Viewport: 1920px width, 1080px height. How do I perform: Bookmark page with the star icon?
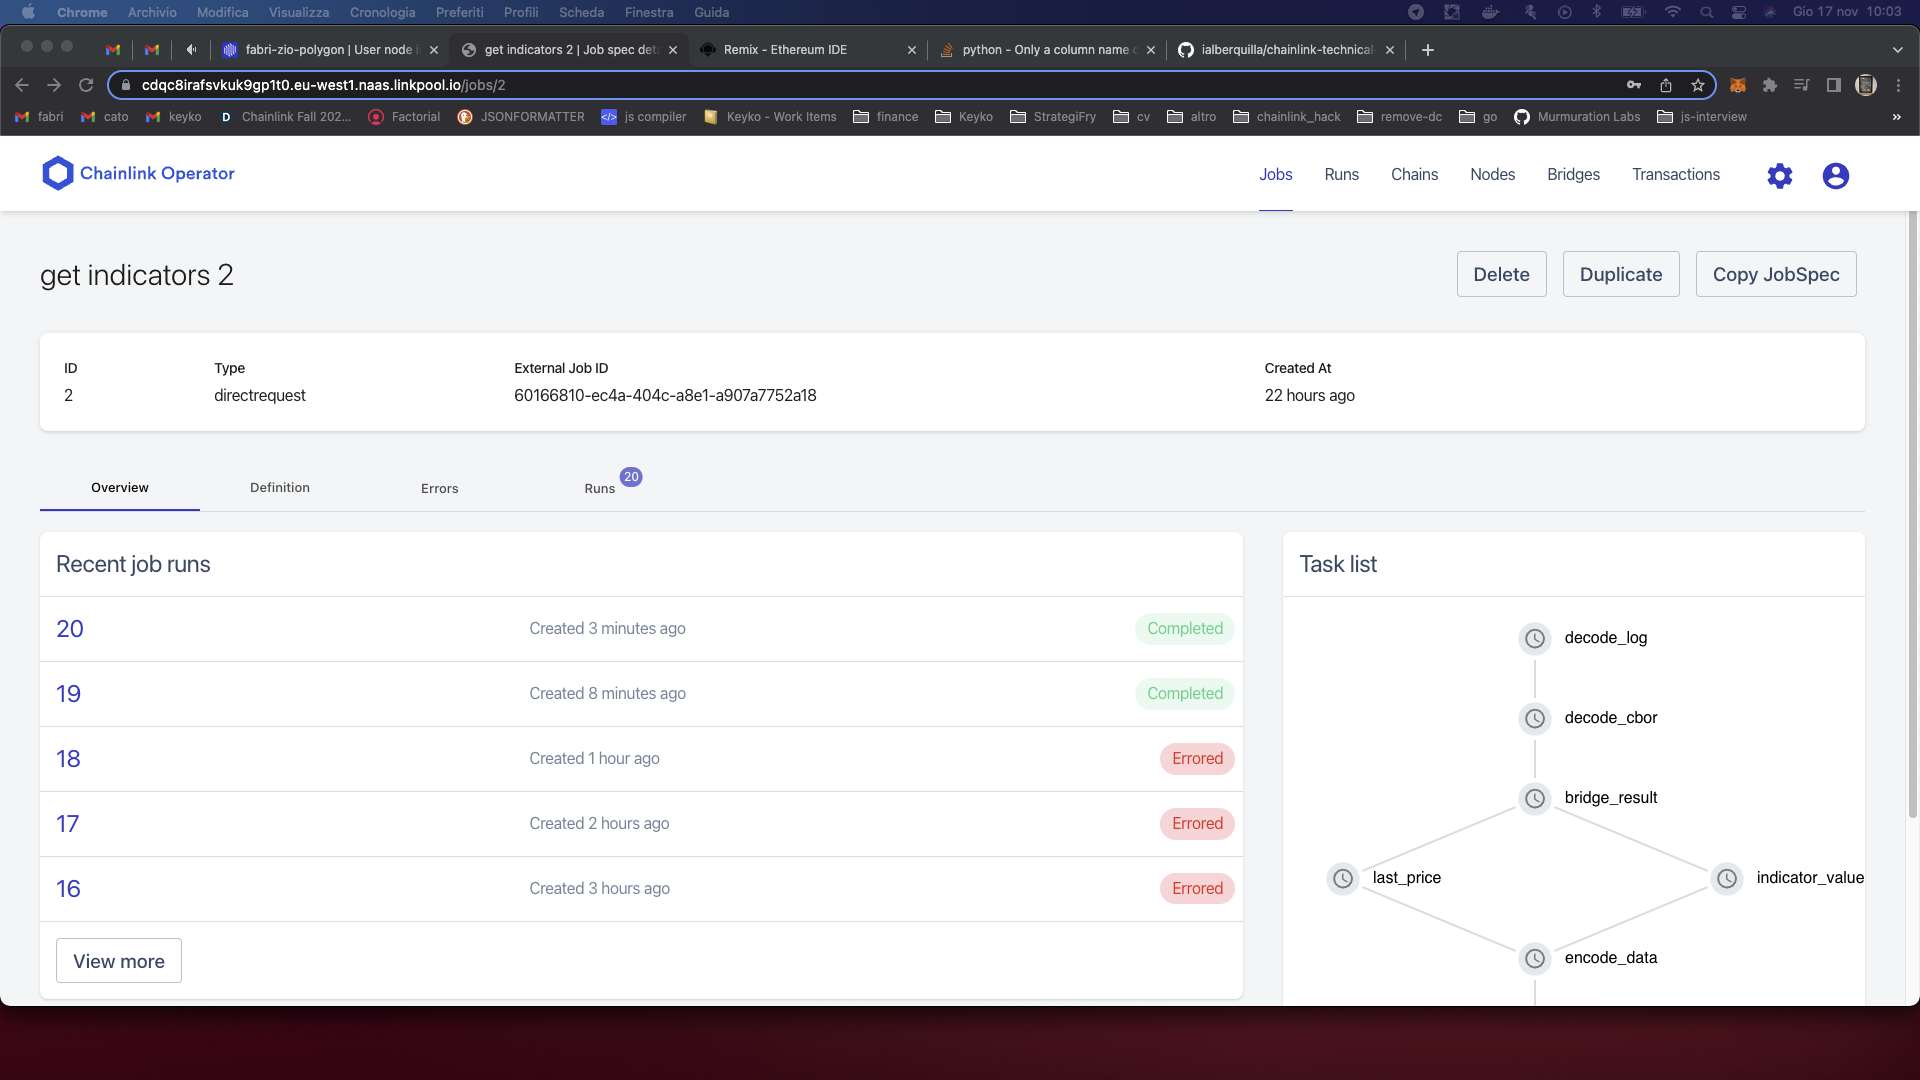[1698, 85]
